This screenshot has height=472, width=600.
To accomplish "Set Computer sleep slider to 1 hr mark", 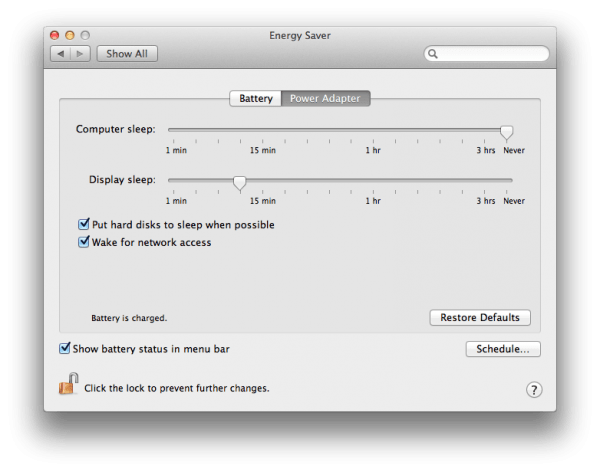I will [x=372, y=130].
